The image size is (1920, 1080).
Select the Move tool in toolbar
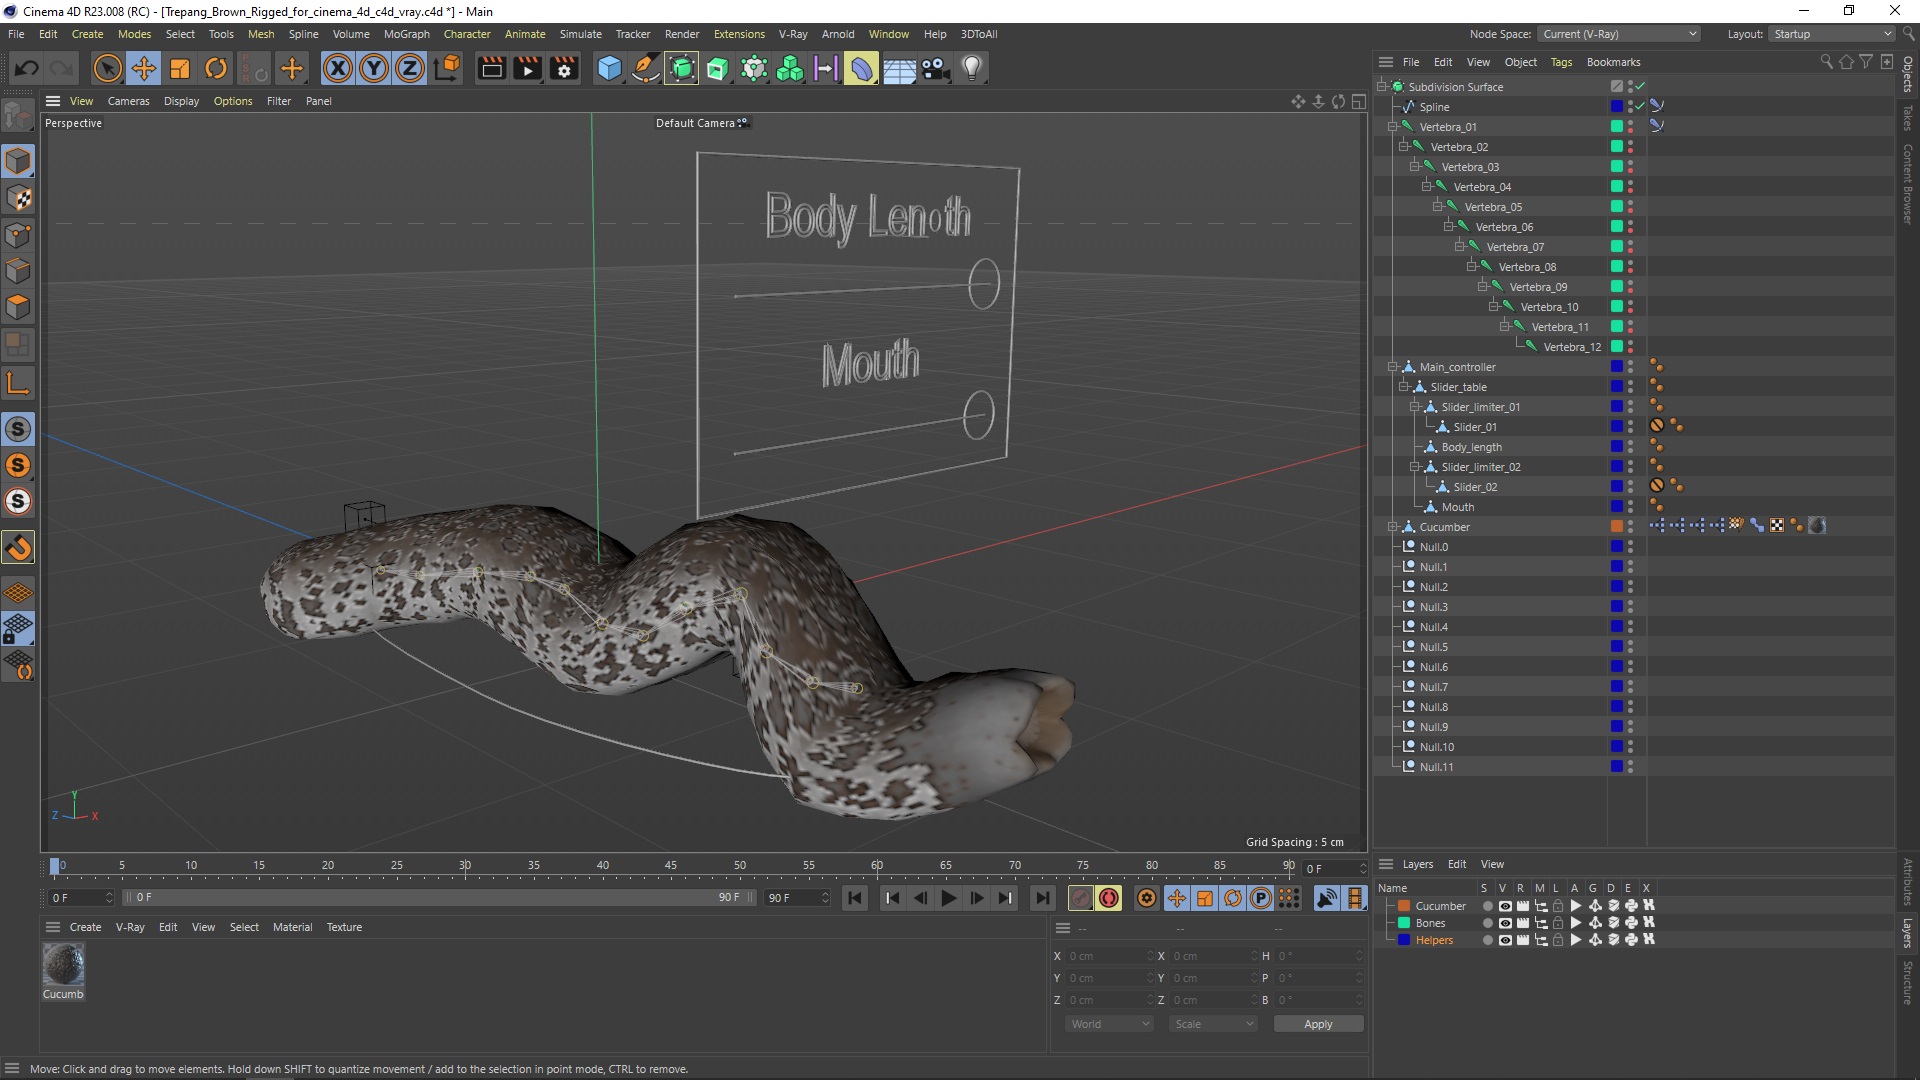click(144, 67)
